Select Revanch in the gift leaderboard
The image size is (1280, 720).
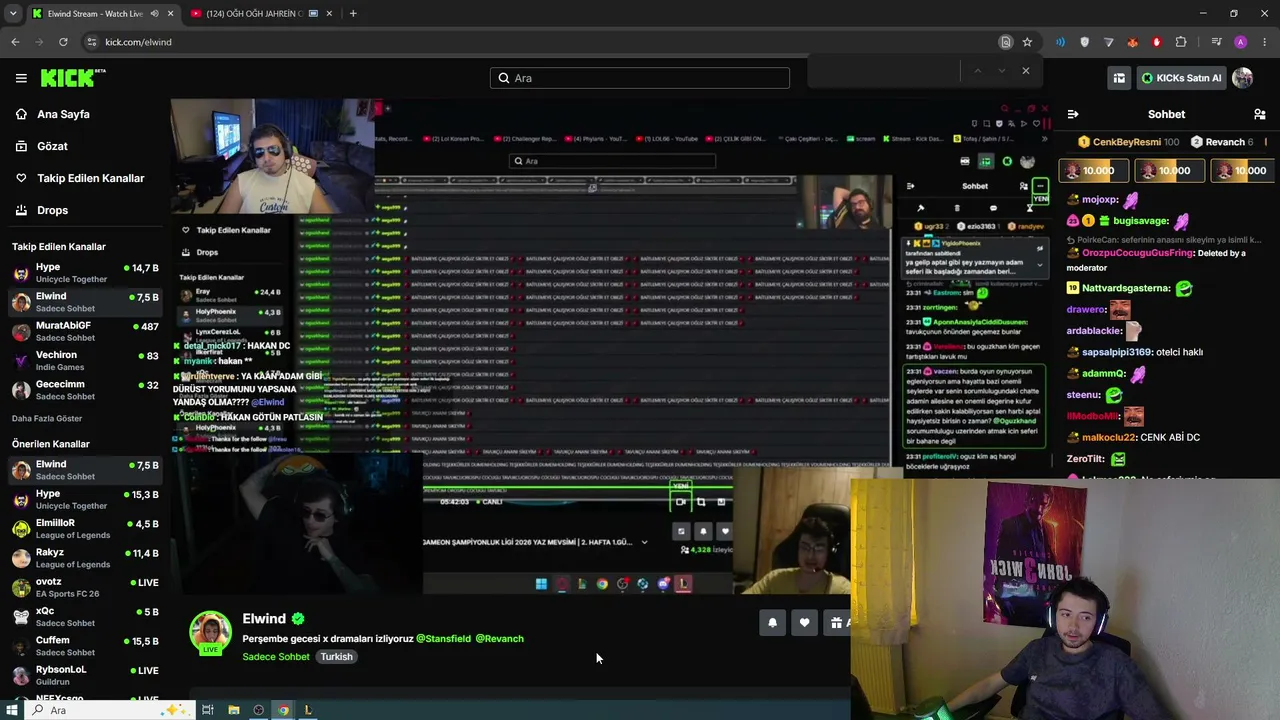click(x=1222, y=142)
